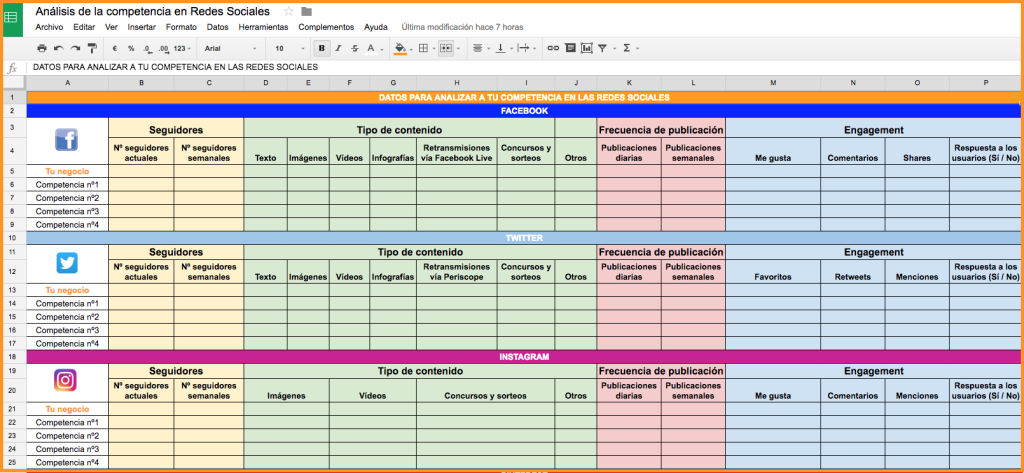This screenshot has height=473, width=1024.
Task: Open fill color picker
Action: click(x=401, y=48)
